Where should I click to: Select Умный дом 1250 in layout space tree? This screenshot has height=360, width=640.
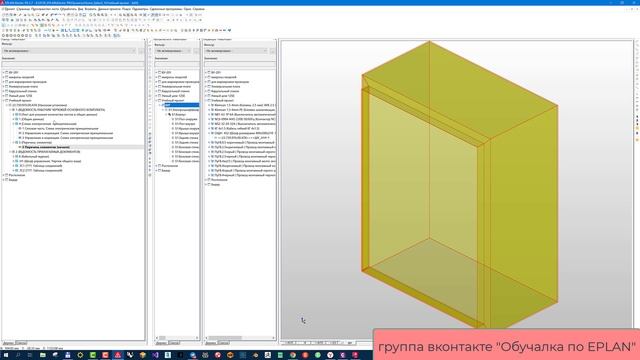173,96
